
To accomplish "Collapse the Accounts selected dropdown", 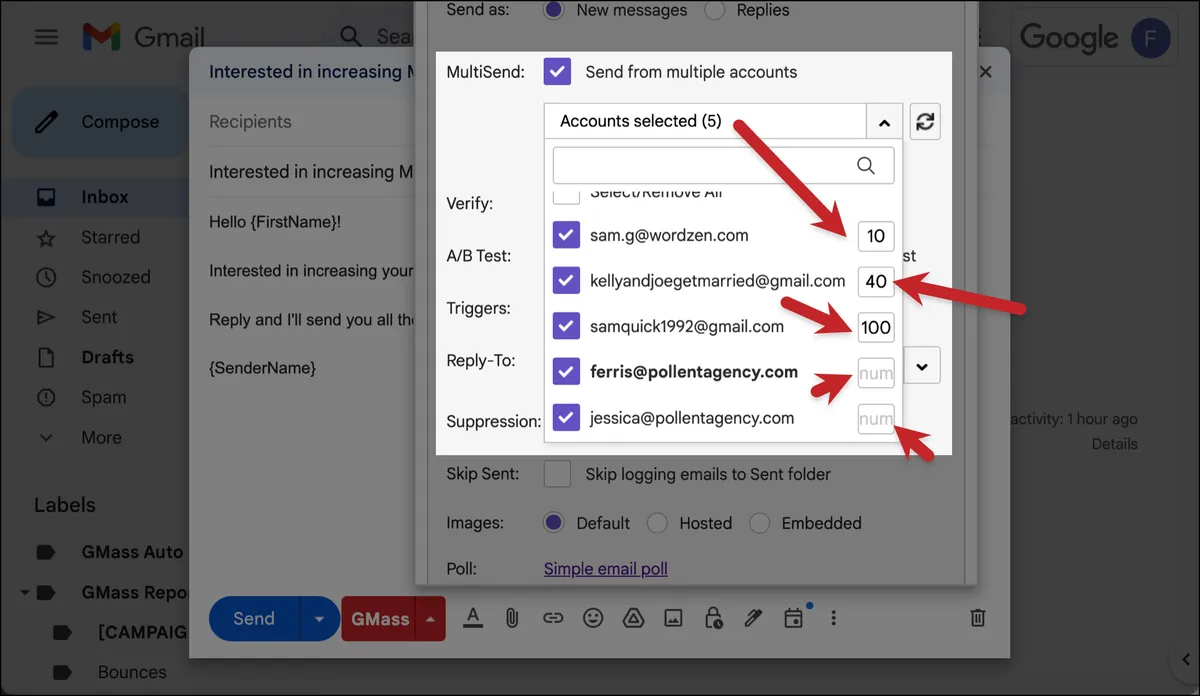I will [x=884, y=122].
